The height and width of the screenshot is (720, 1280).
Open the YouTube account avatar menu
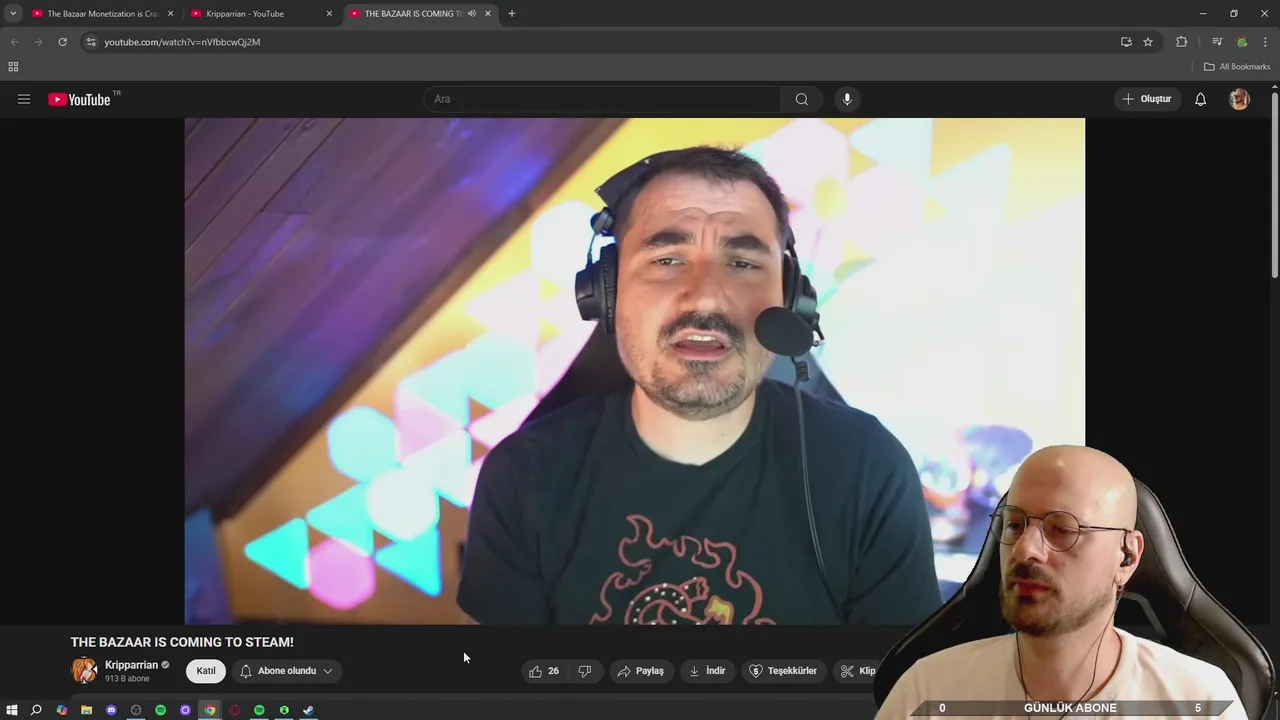tap(1239, 99)
